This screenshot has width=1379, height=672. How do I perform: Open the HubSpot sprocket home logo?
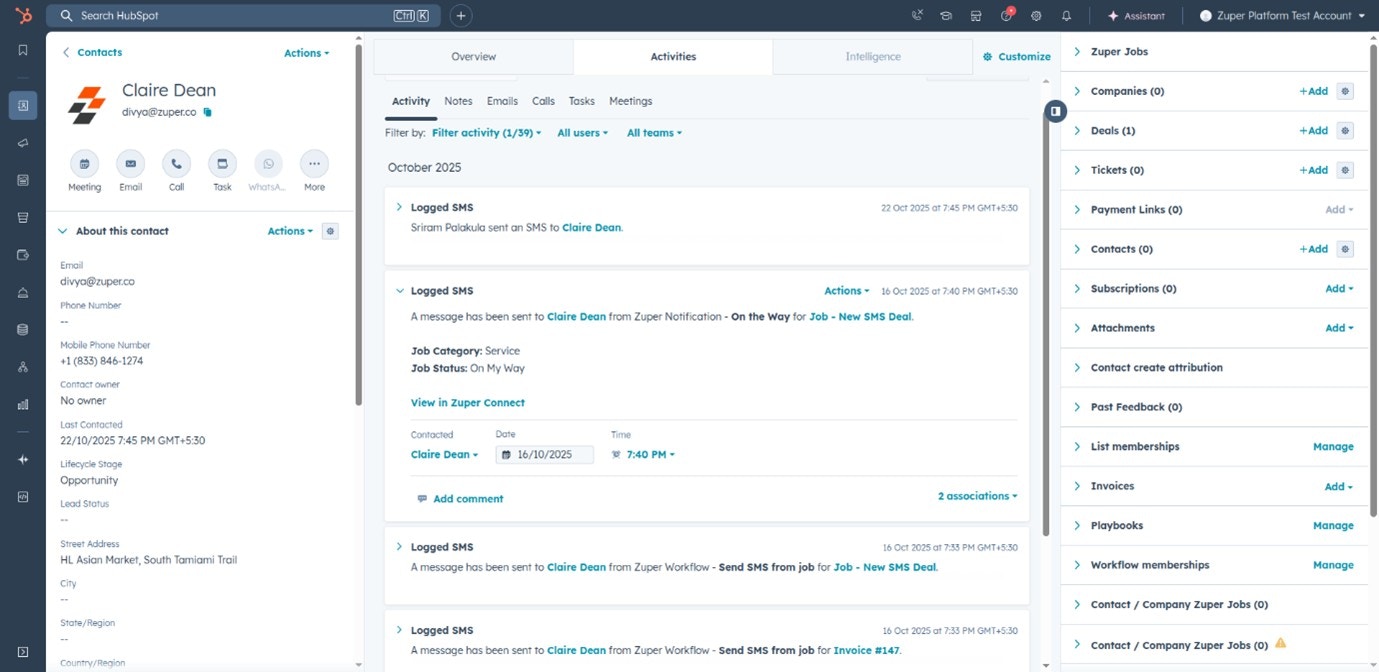(22, 15)
